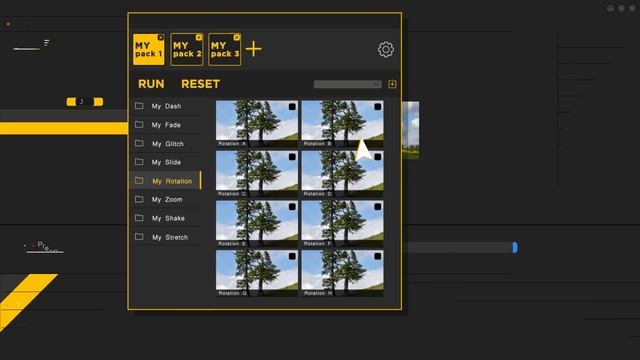Open the My Glitch category

(166, 144)
